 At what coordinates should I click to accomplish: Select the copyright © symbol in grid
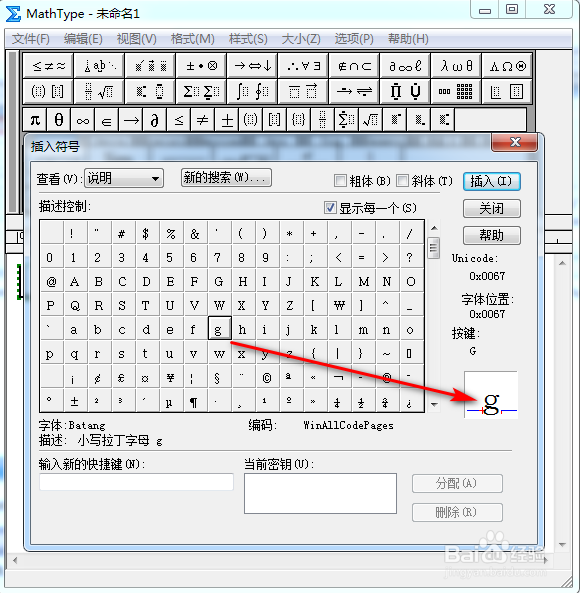(x=267, y=377)
